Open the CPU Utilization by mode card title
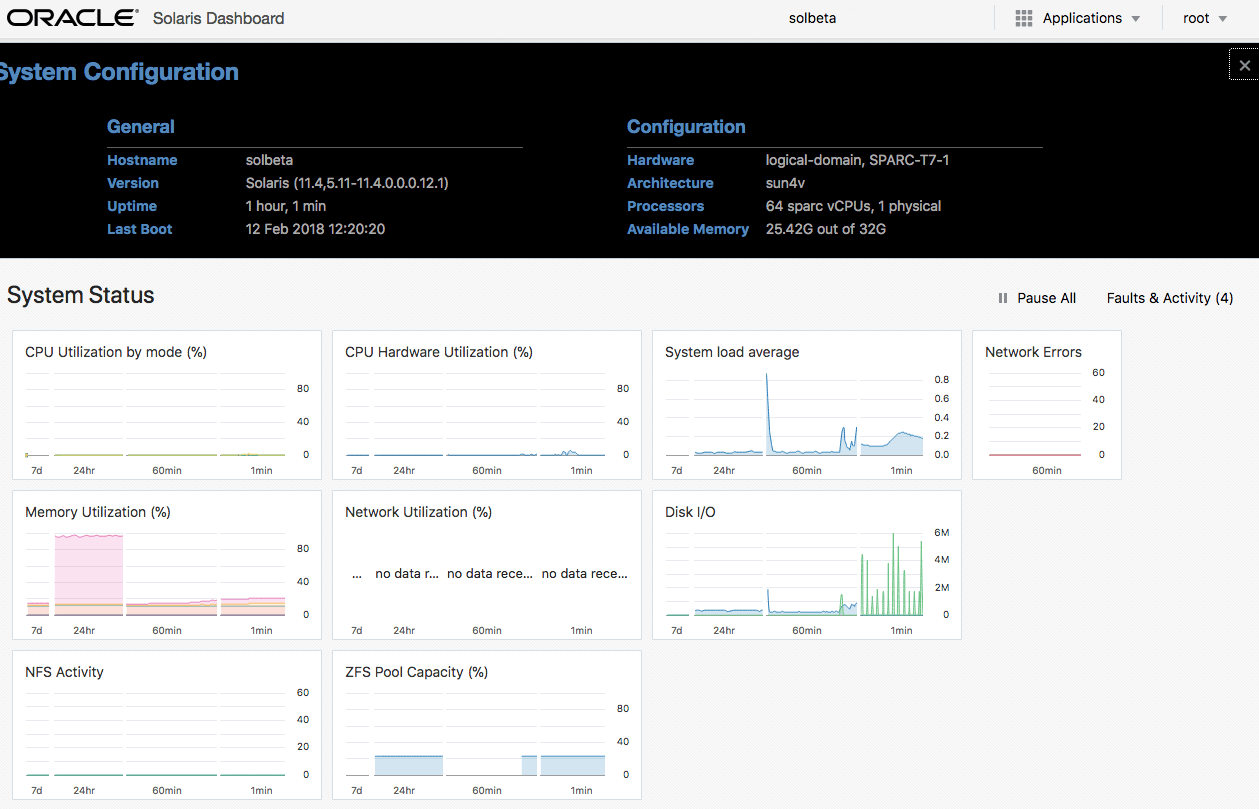Viewport: 1259px width, 809px height. [116, 352]
